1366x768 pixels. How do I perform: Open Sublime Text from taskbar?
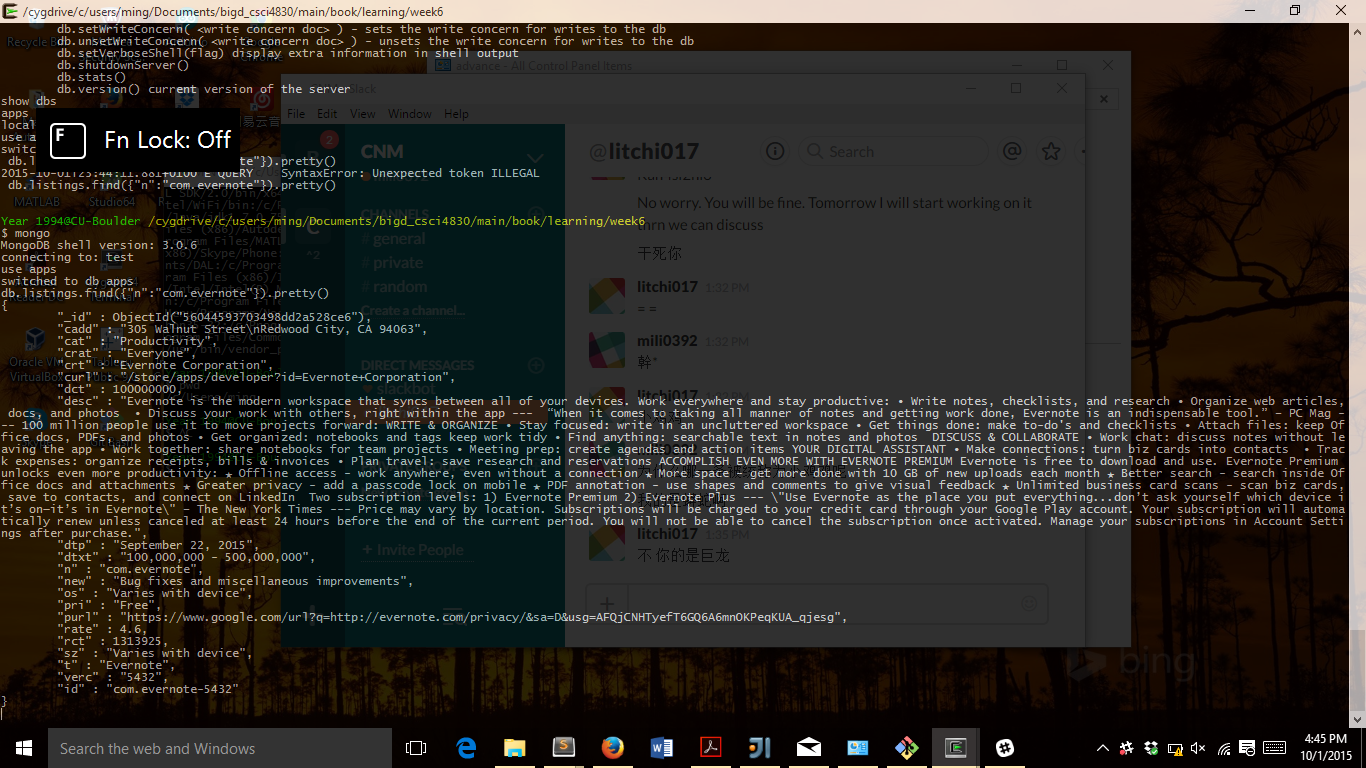(564, 748)
